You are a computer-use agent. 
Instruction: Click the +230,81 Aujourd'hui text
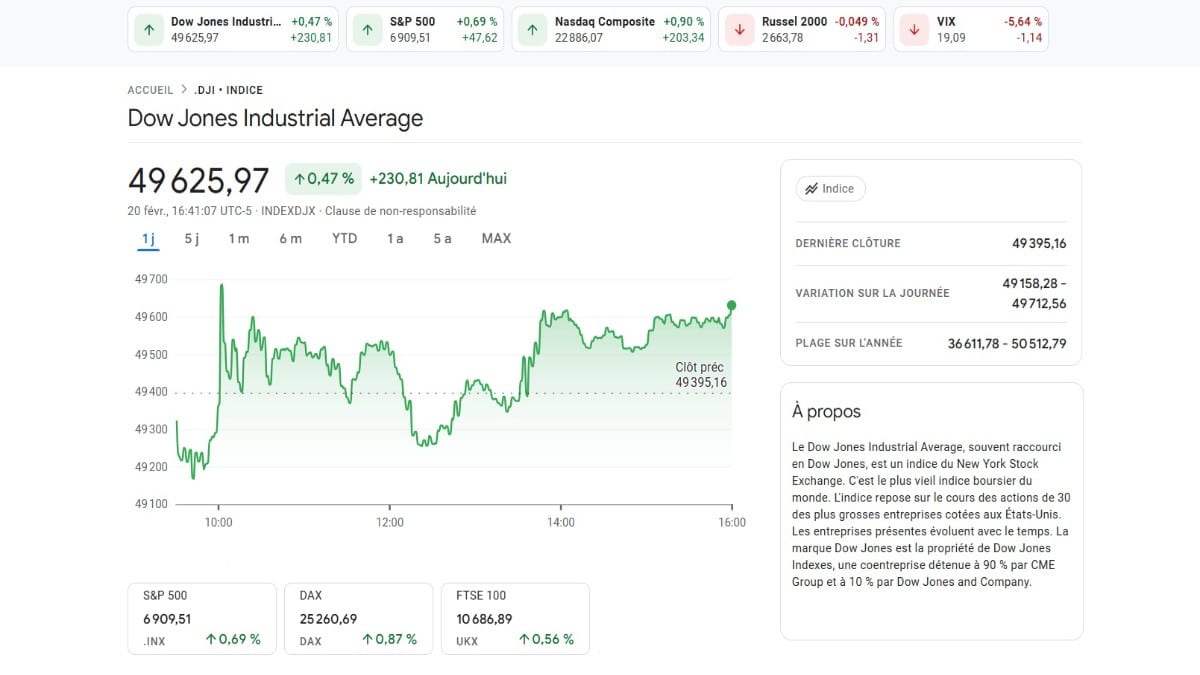438,179
